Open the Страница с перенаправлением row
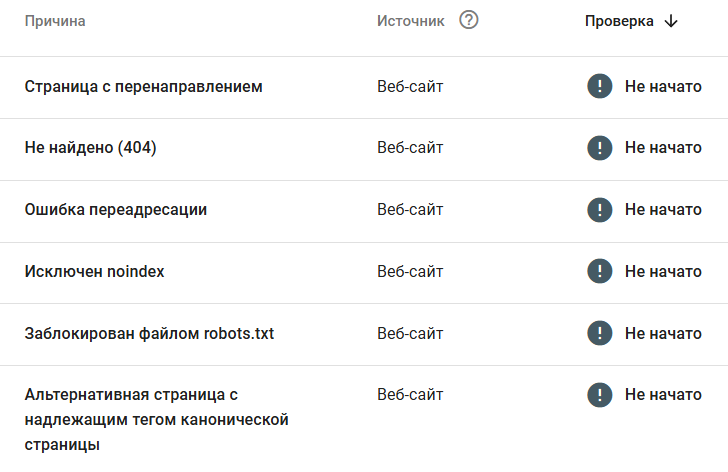728x472 pixels. coord(143,87)
